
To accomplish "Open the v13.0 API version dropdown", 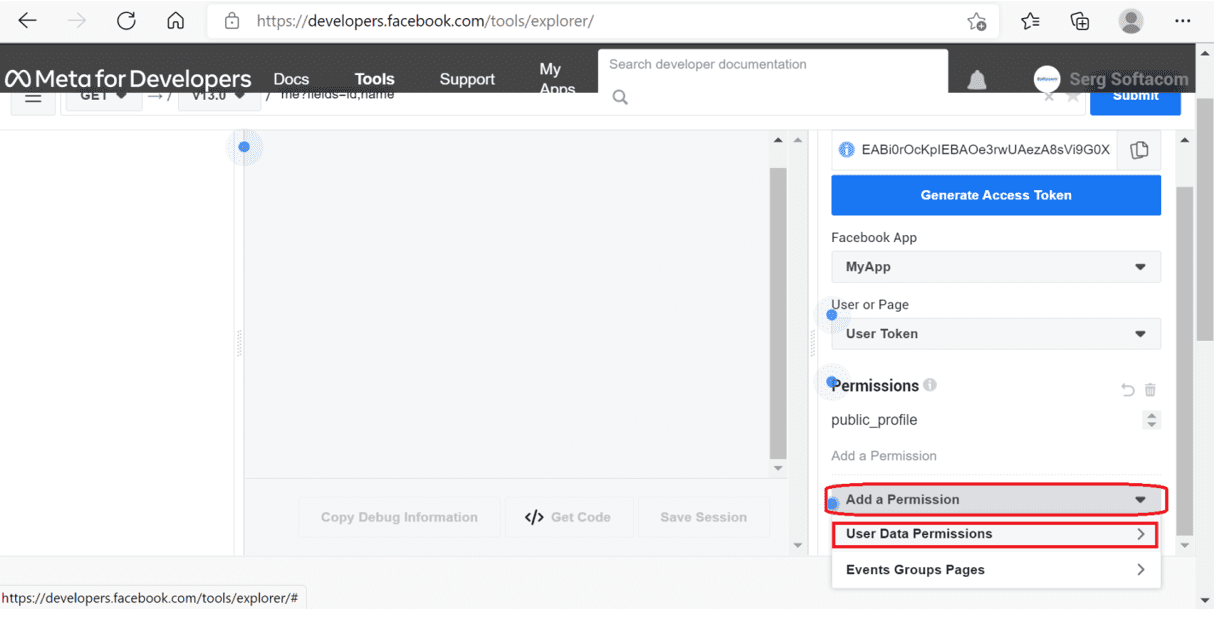I will 219,97.
